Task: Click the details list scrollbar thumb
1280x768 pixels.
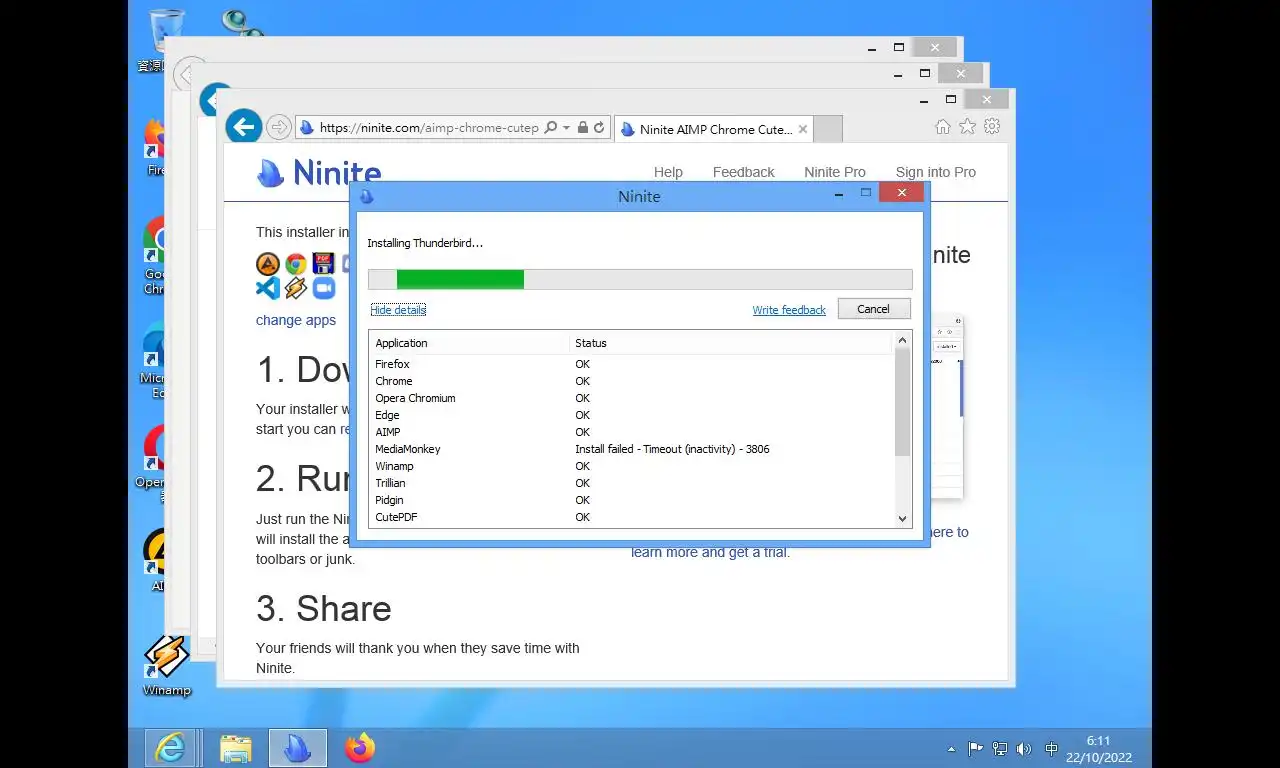Action: (903, 402)
